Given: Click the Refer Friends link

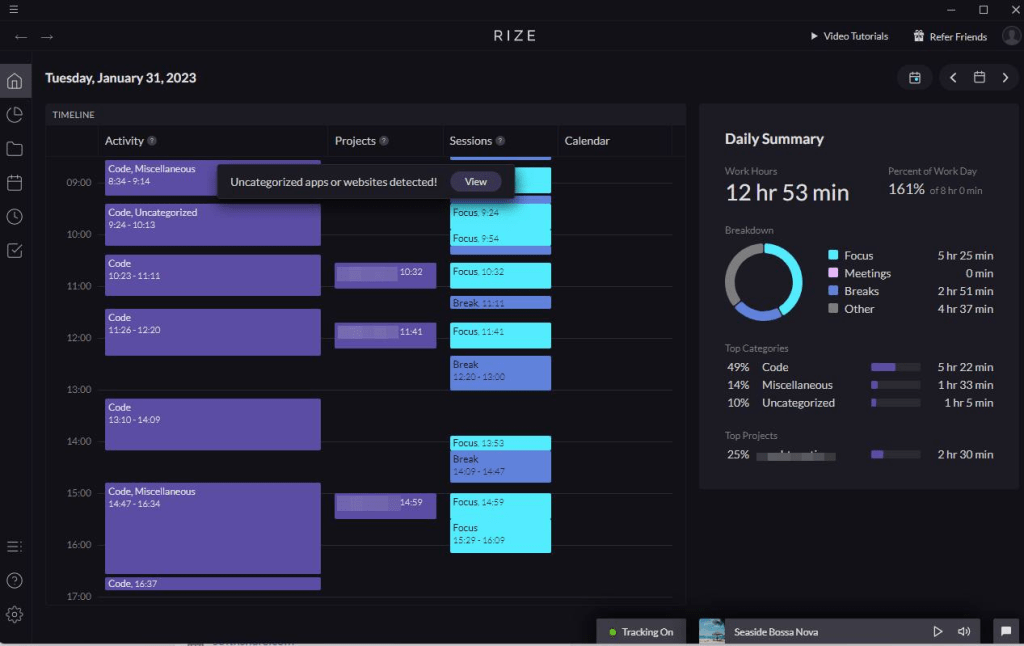Looking at the screenshot, I should pyautogui.click(x=950, y=36).
